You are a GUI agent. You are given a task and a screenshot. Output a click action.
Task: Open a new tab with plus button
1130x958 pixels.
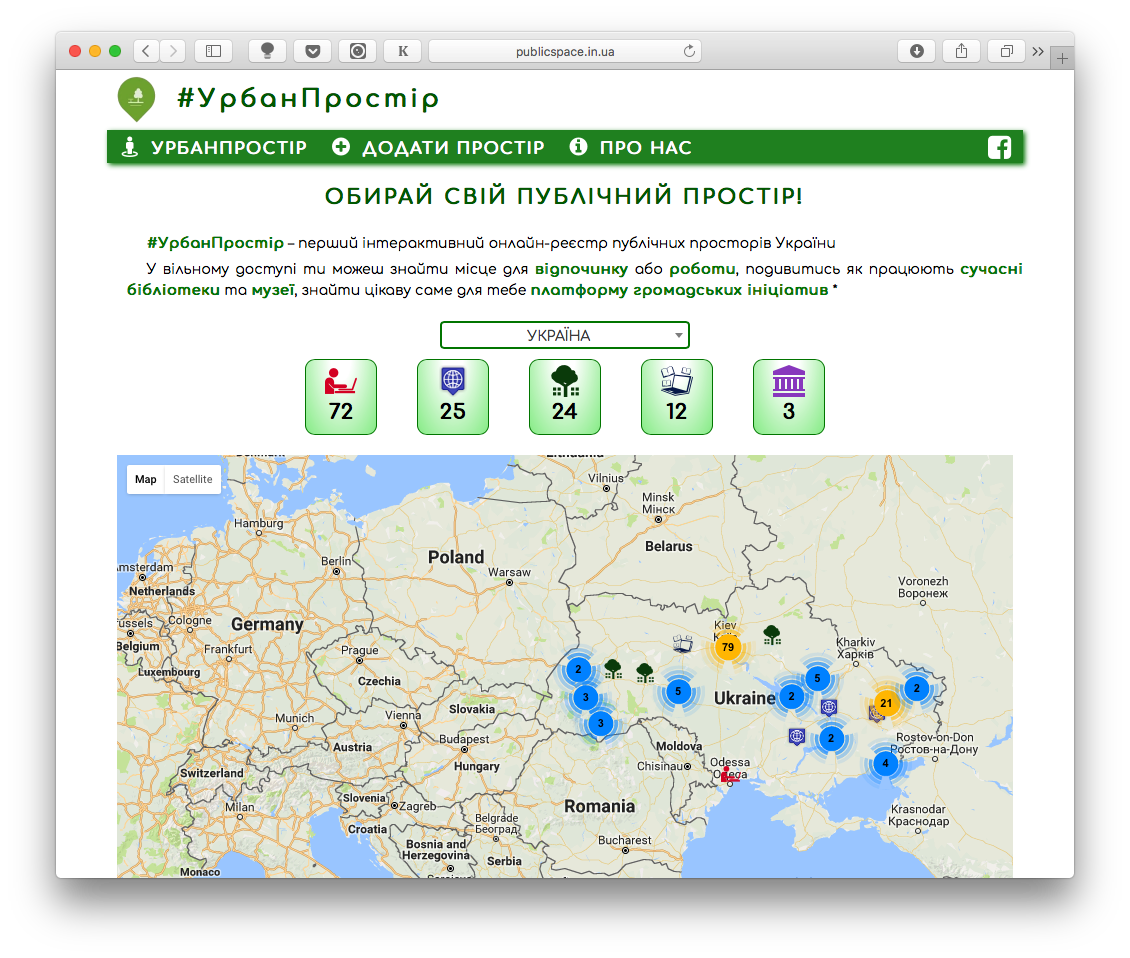1062,58
